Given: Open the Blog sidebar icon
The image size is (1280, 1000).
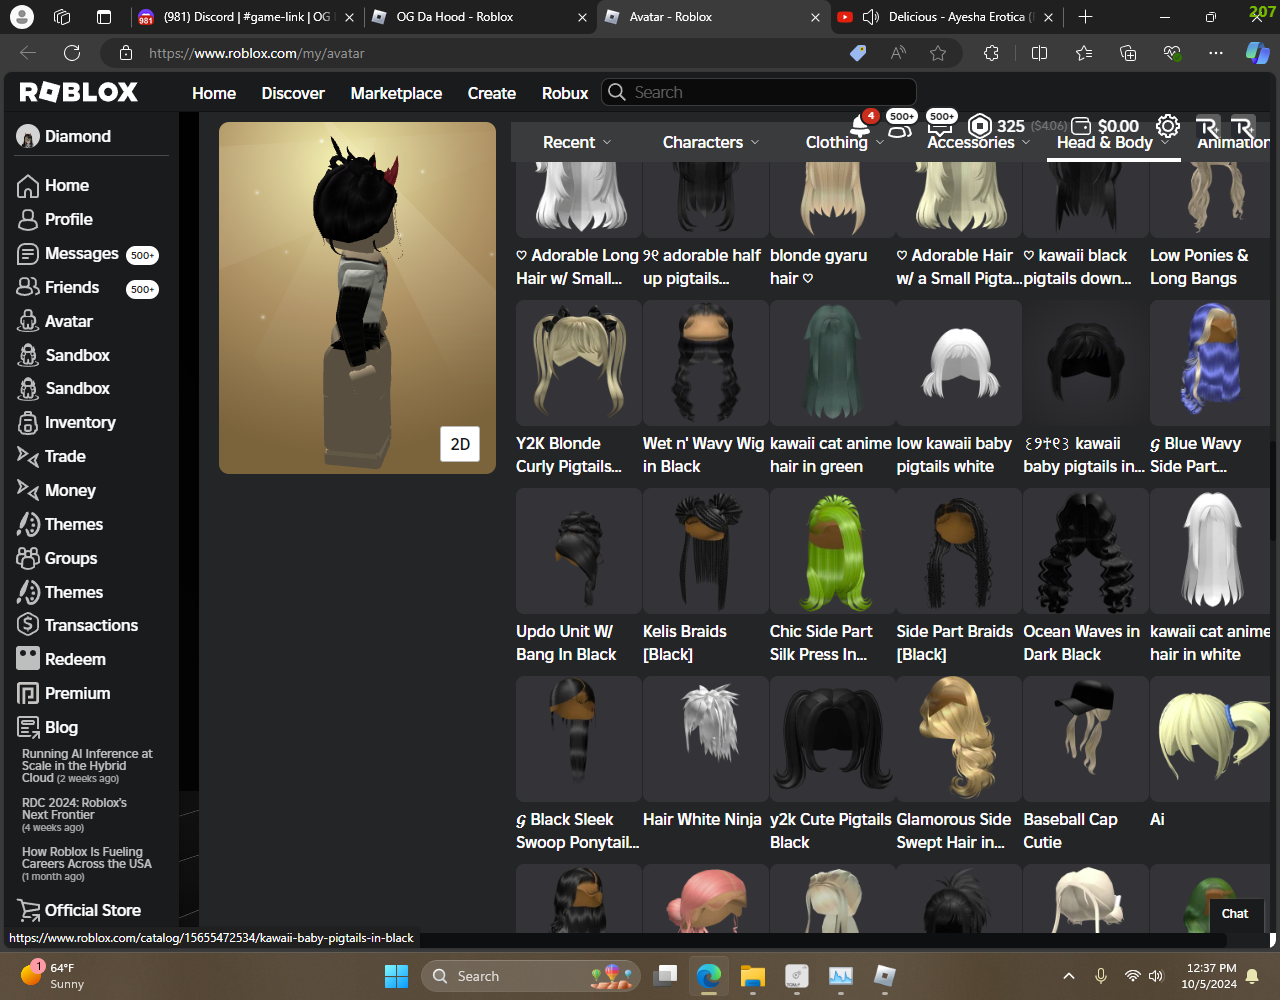Looking at the screenshot, I should pyautogui.click(x=28, y=728).
